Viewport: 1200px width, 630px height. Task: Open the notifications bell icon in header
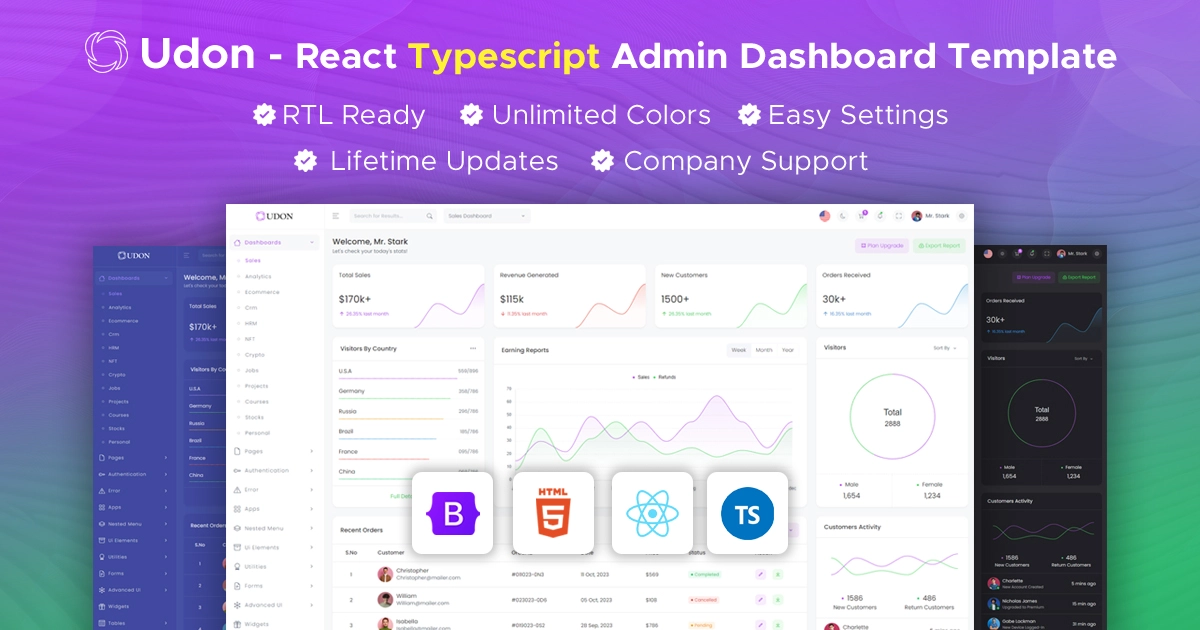(x=880, y=216)
